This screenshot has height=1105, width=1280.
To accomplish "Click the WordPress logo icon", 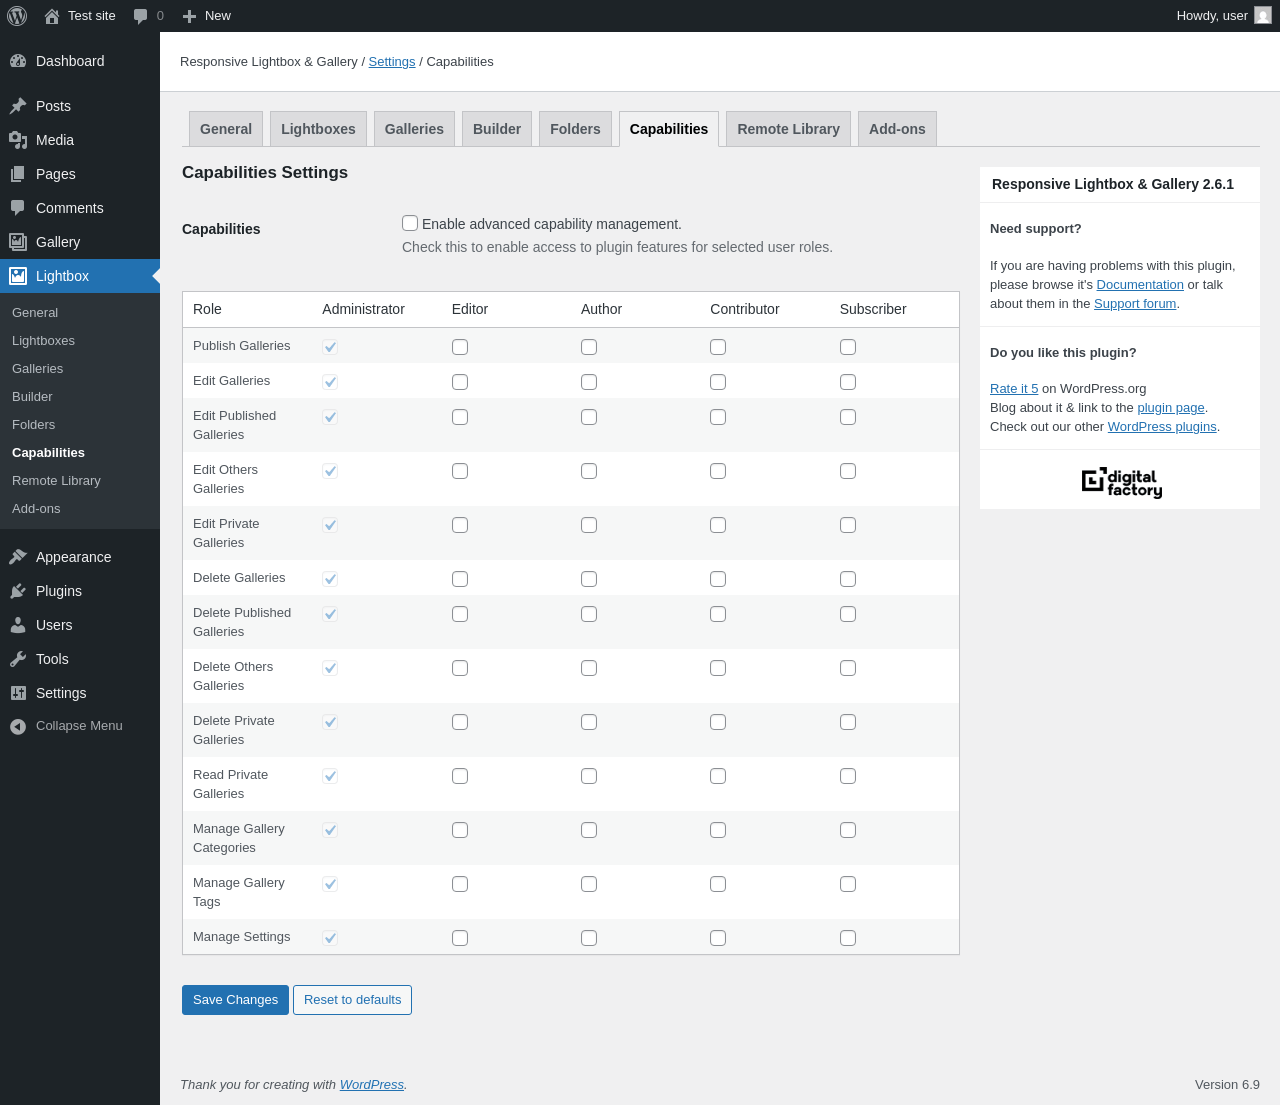I will [x=17, y=16].
